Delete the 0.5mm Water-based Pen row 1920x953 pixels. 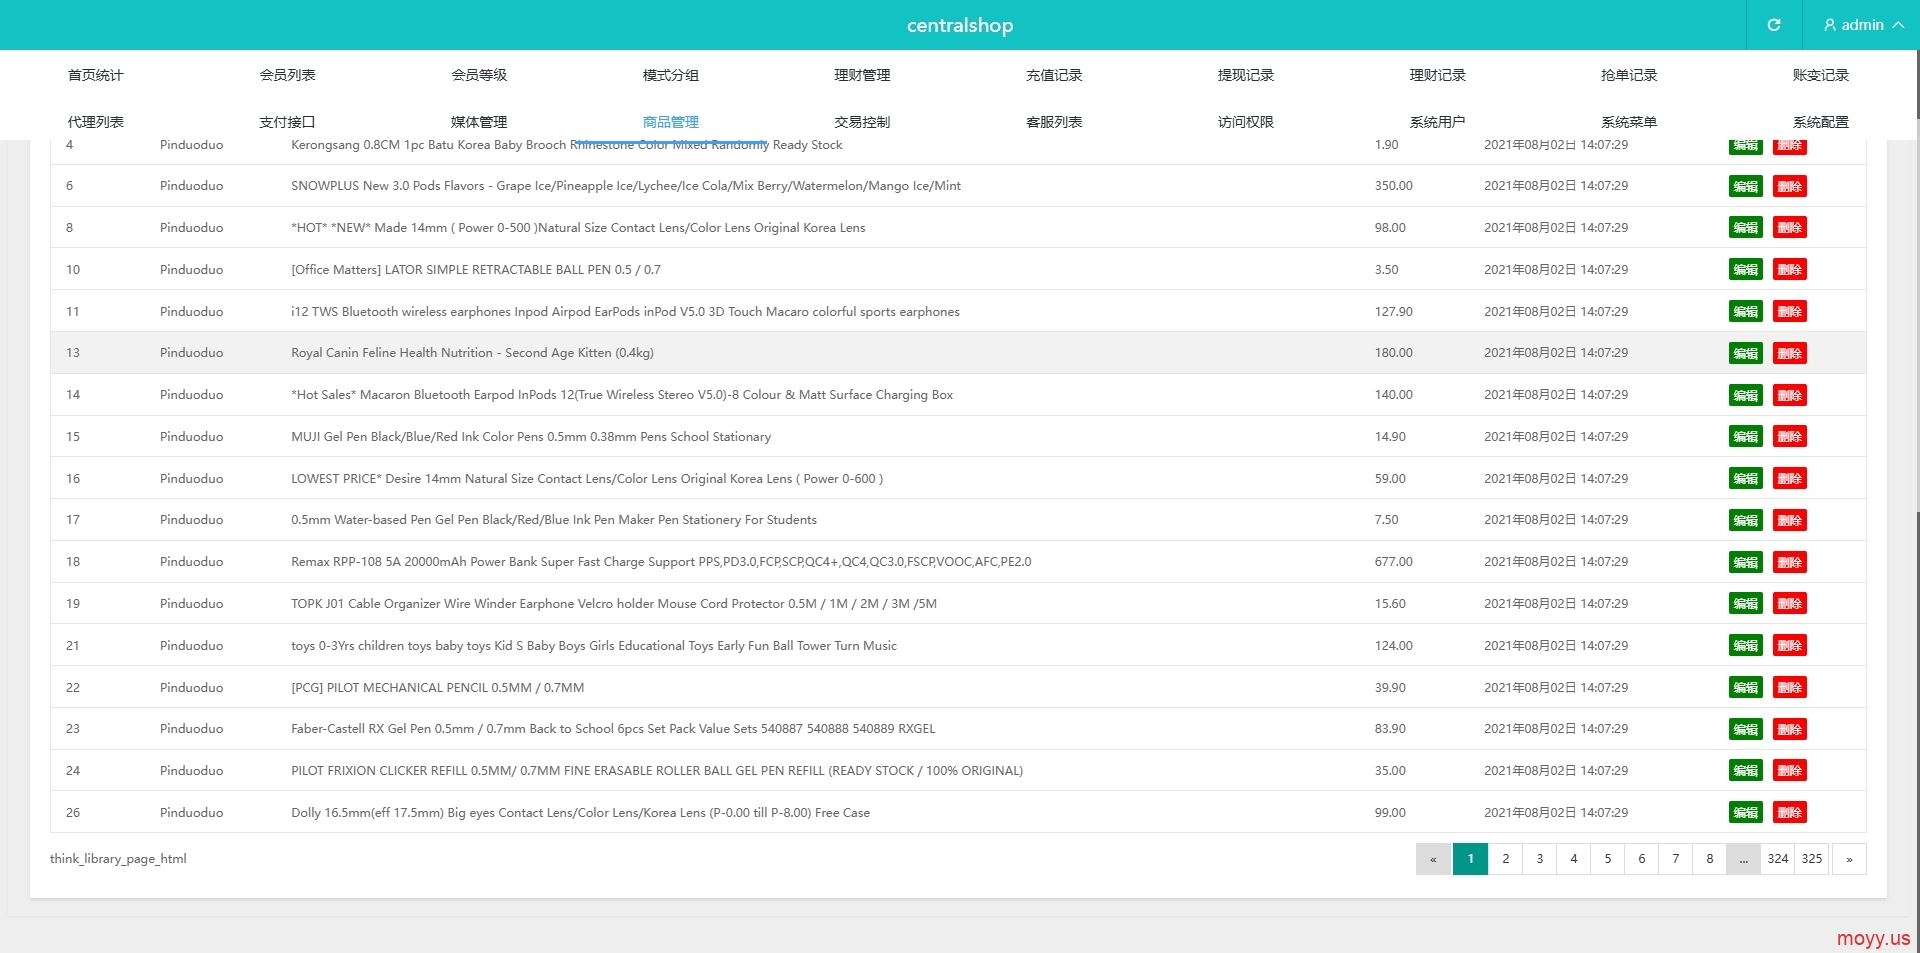click(x=1790, y=520)
